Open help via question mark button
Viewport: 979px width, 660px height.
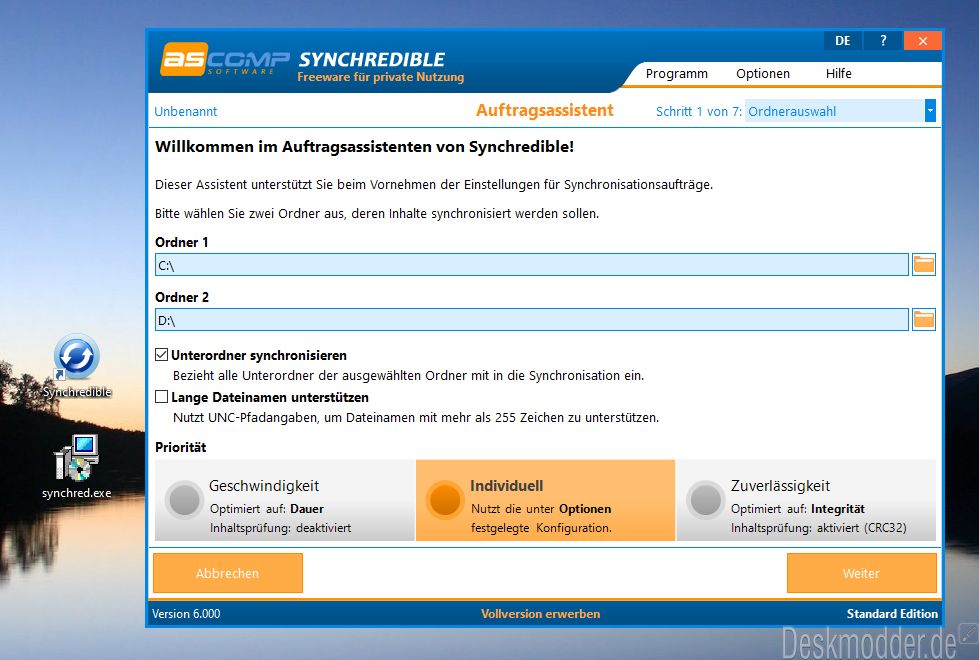883,41
